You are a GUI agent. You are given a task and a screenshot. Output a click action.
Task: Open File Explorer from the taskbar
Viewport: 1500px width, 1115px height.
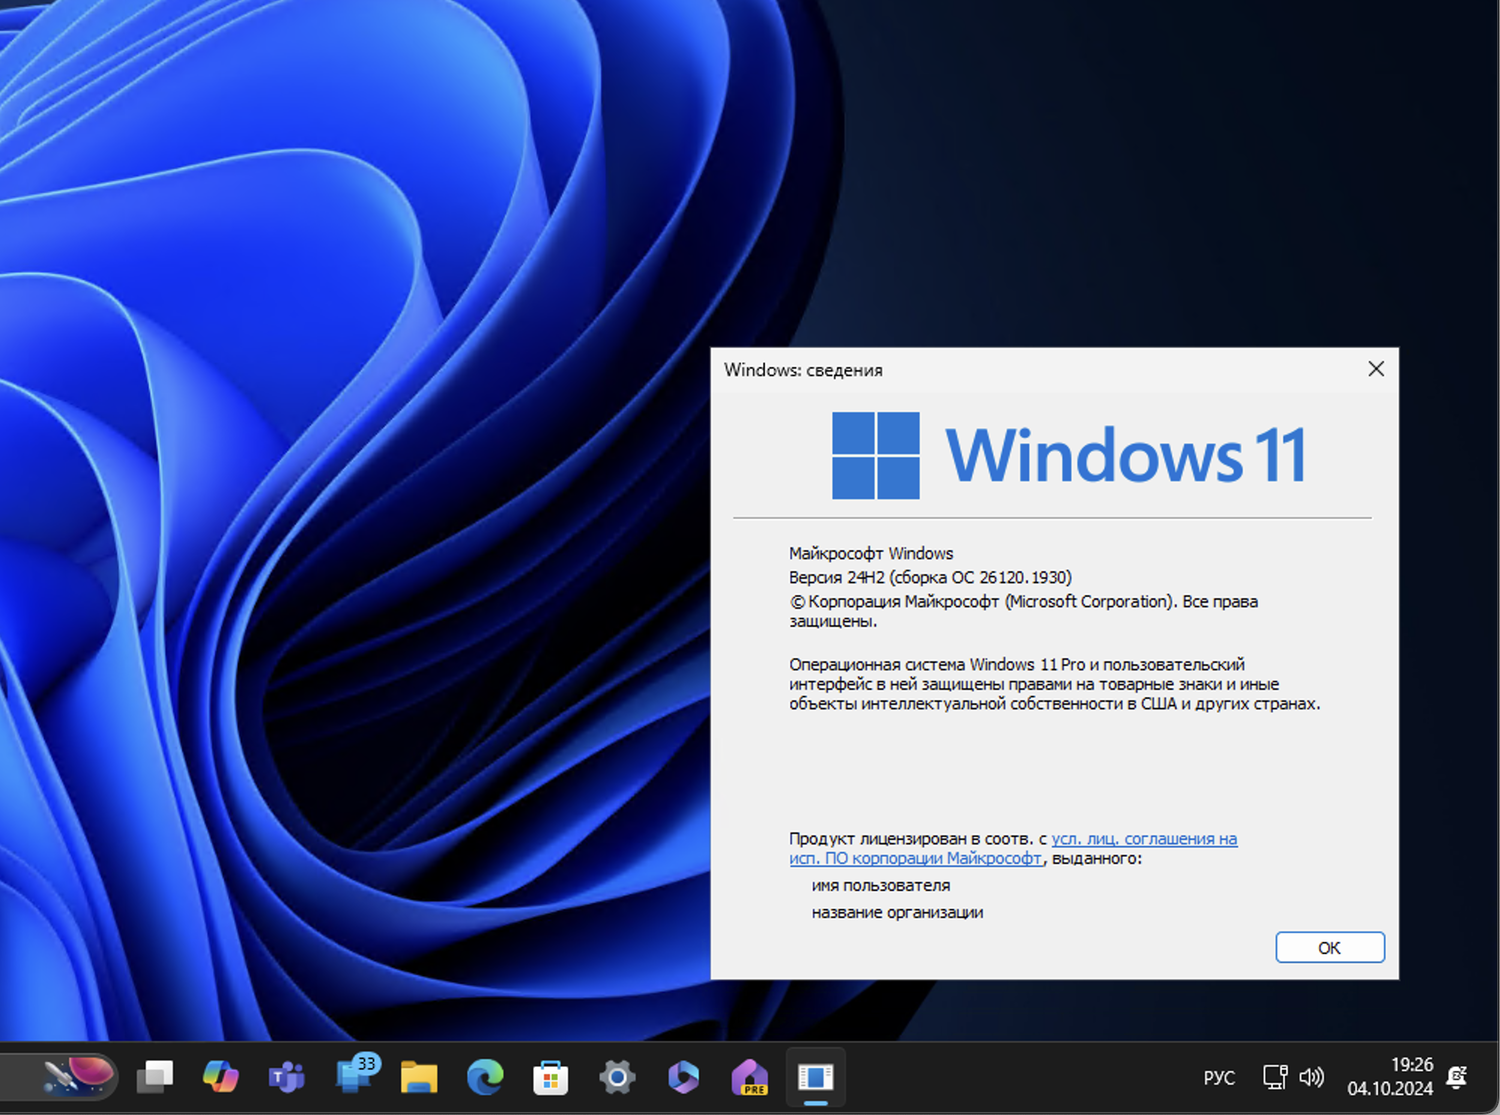coord(421,1077)
